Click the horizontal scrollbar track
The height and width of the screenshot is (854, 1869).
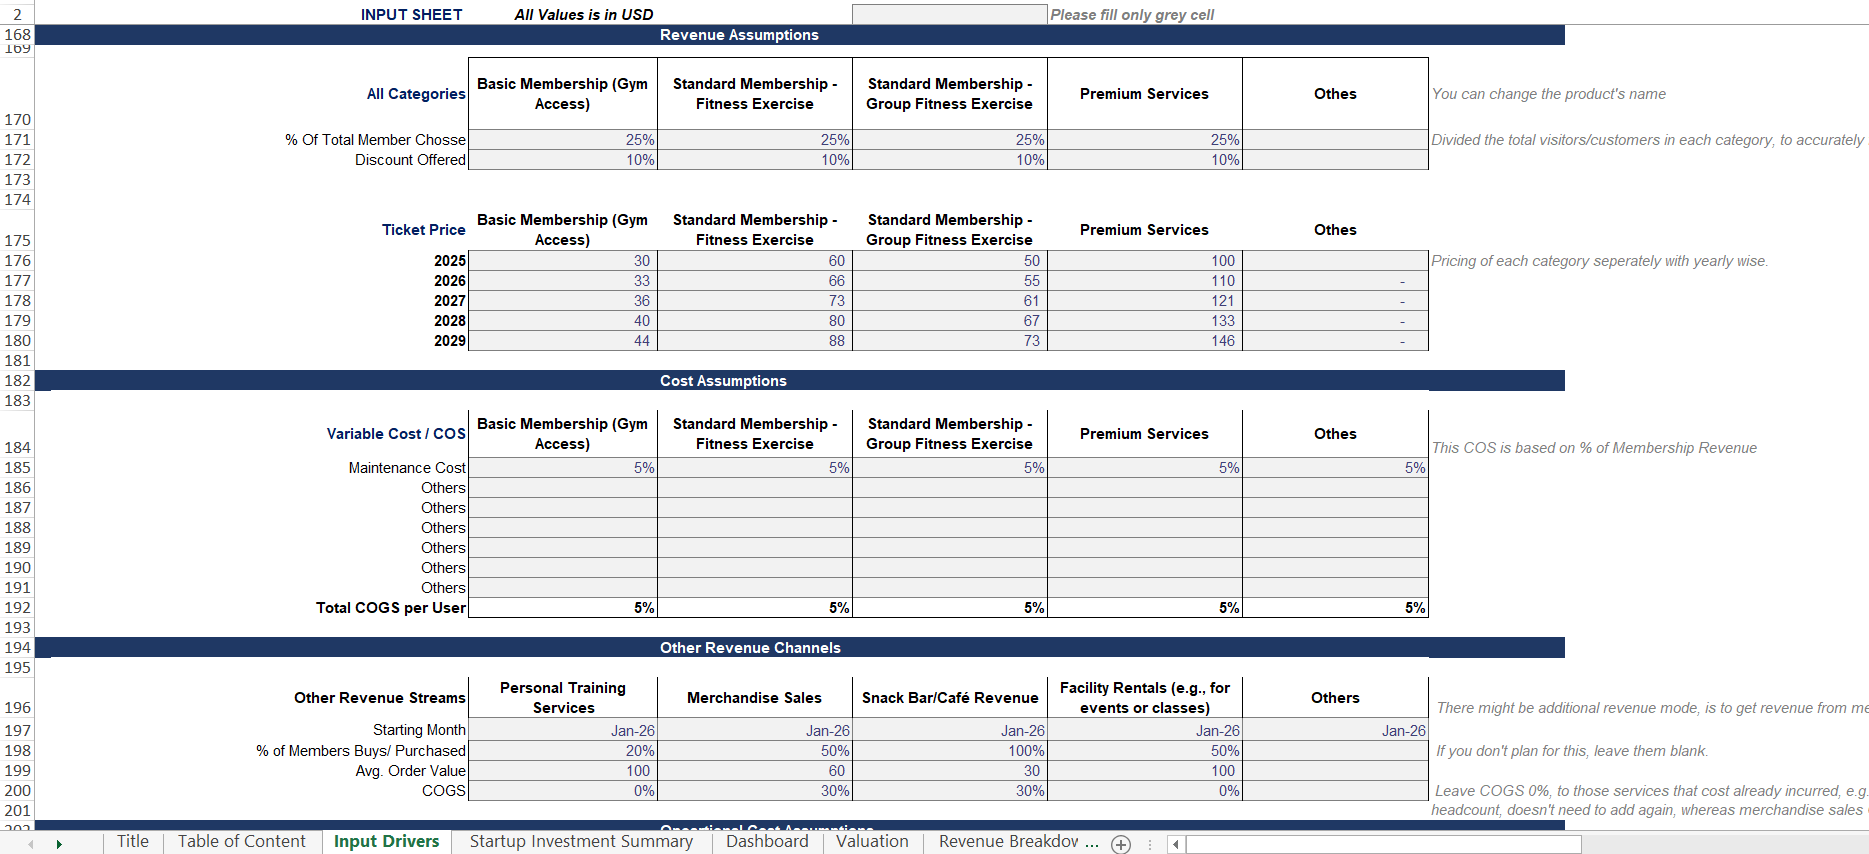[1383, 844]
